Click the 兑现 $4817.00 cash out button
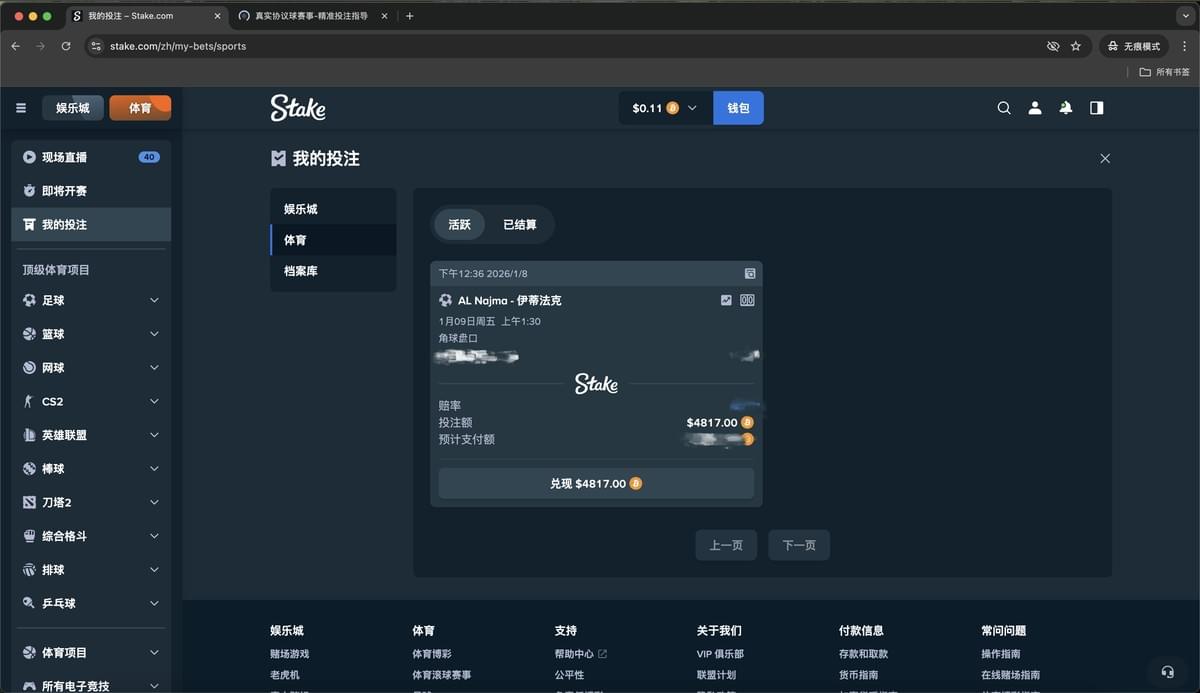The height and width of the screenshot is (693, 1200). pos(596,483)
